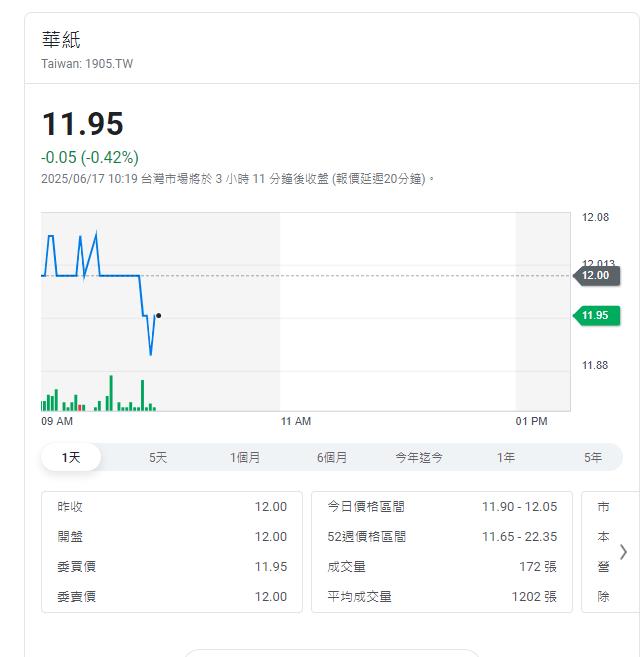Click the 11 AM x-axis label
Viewport: 642px width, 657px height.
[296, 421]
